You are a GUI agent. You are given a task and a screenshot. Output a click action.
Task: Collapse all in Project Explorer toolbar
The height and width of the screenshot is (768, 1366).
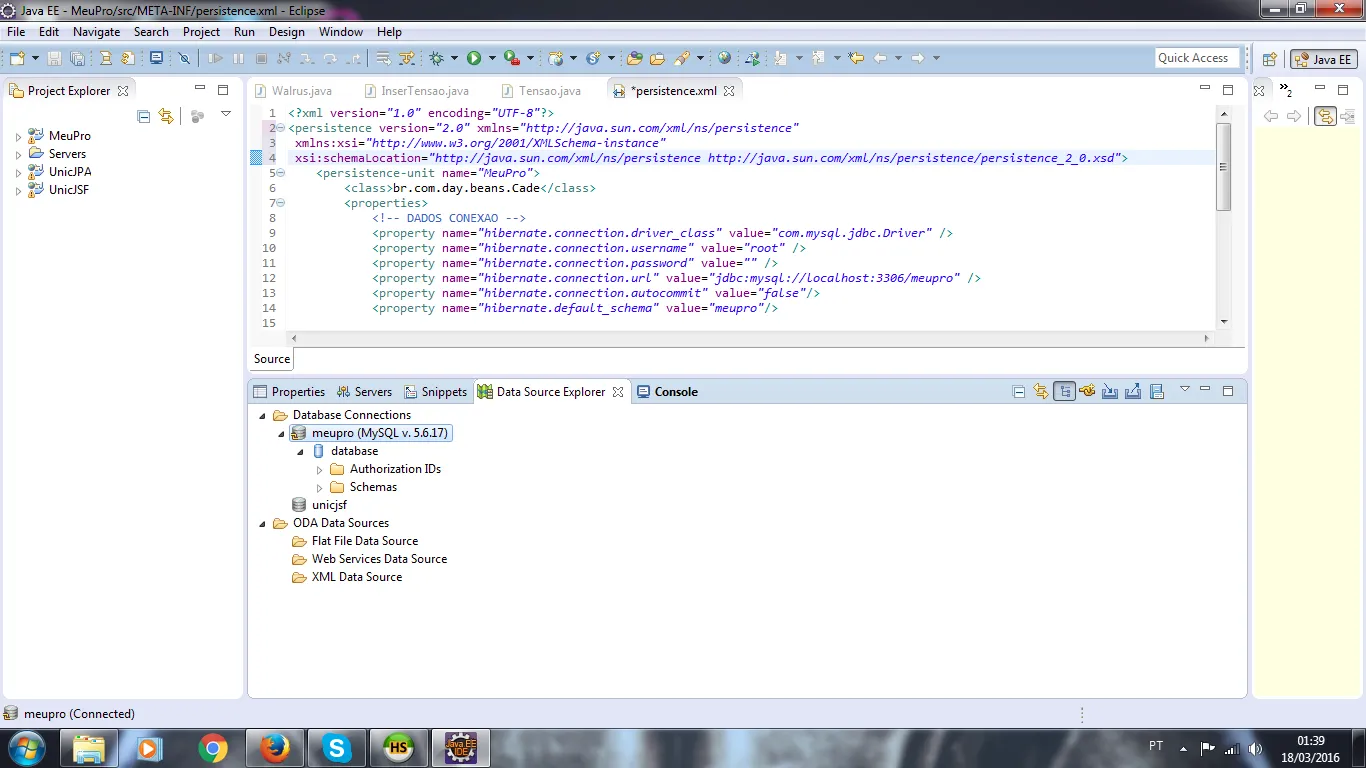tap(144, 116)
